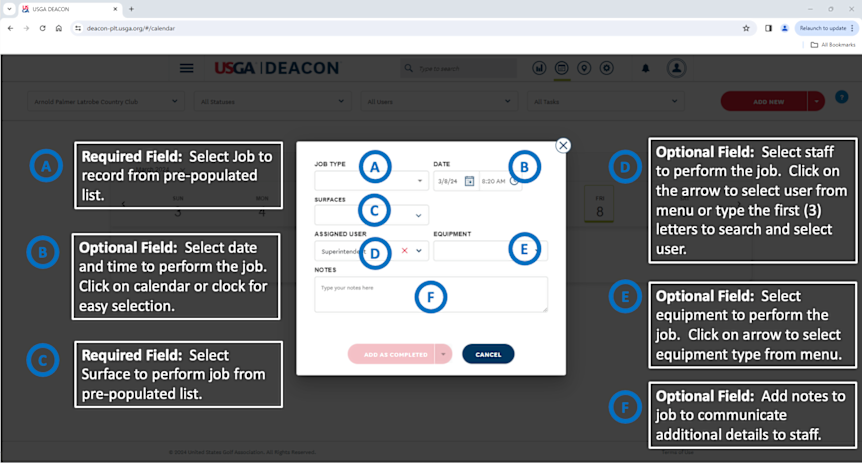Select the USGA DEACON browser tab
Viewport: 862px width, 463px height.
point(69,9)
